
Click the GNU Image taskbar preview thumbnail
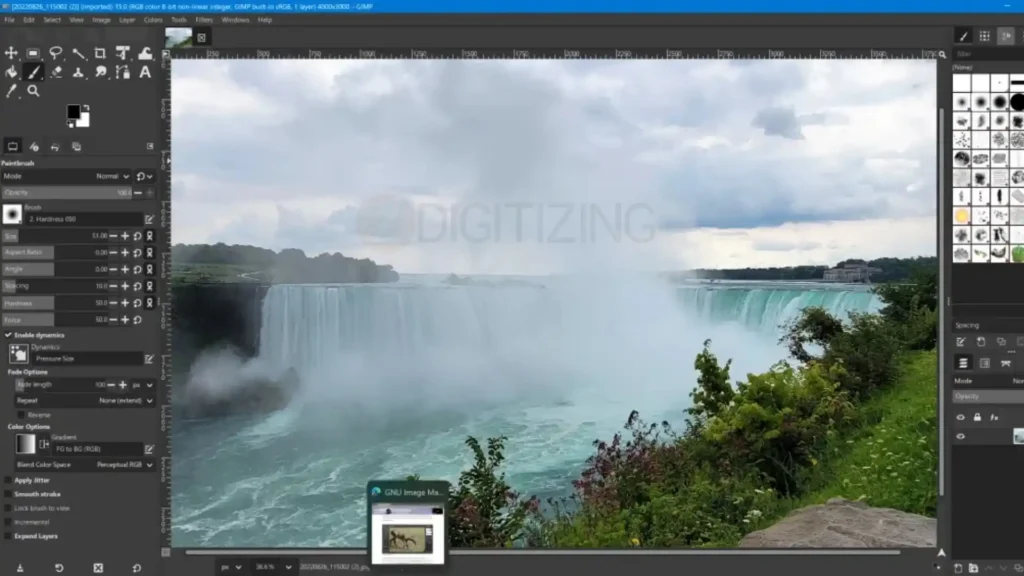pyautogui.click(x=408, y=534)
